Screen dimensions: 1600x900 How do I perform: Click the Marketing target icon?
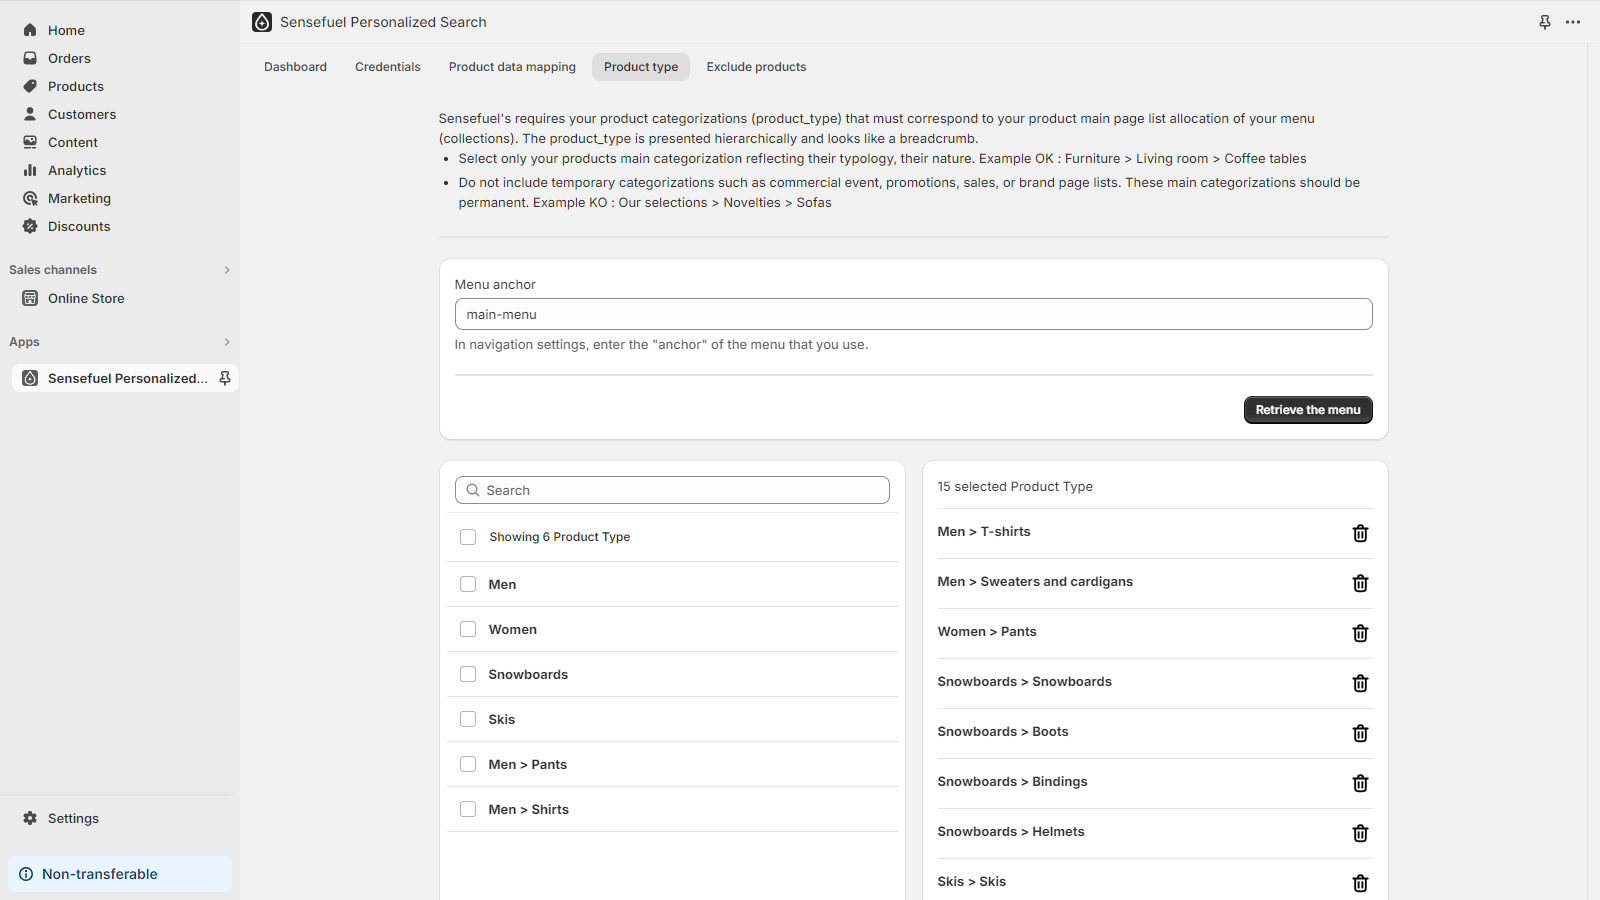point(30,198)
